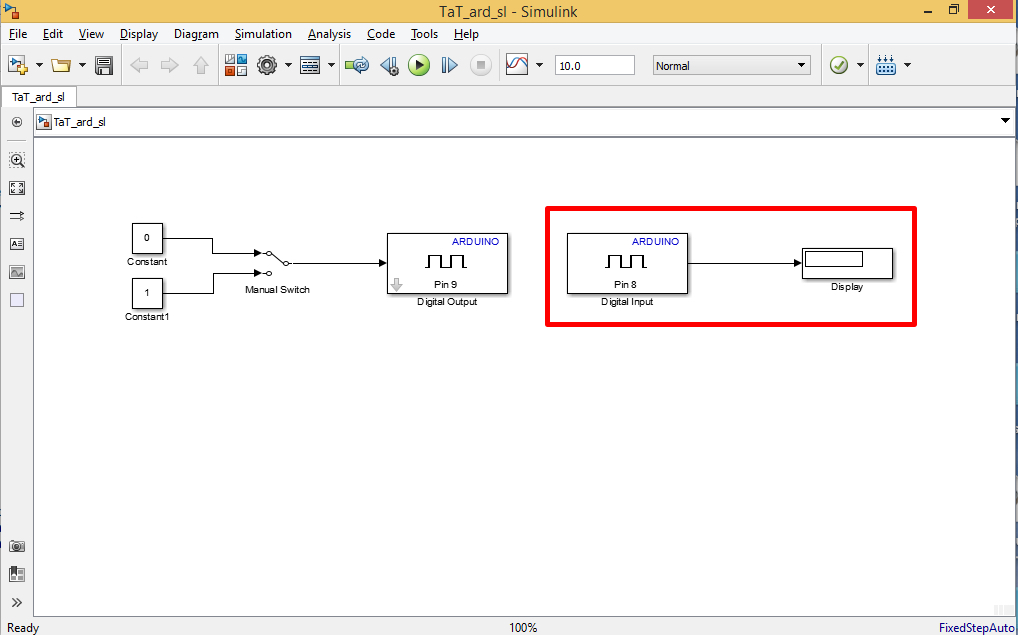Open the Diagram menu

[x=197, y=34]
